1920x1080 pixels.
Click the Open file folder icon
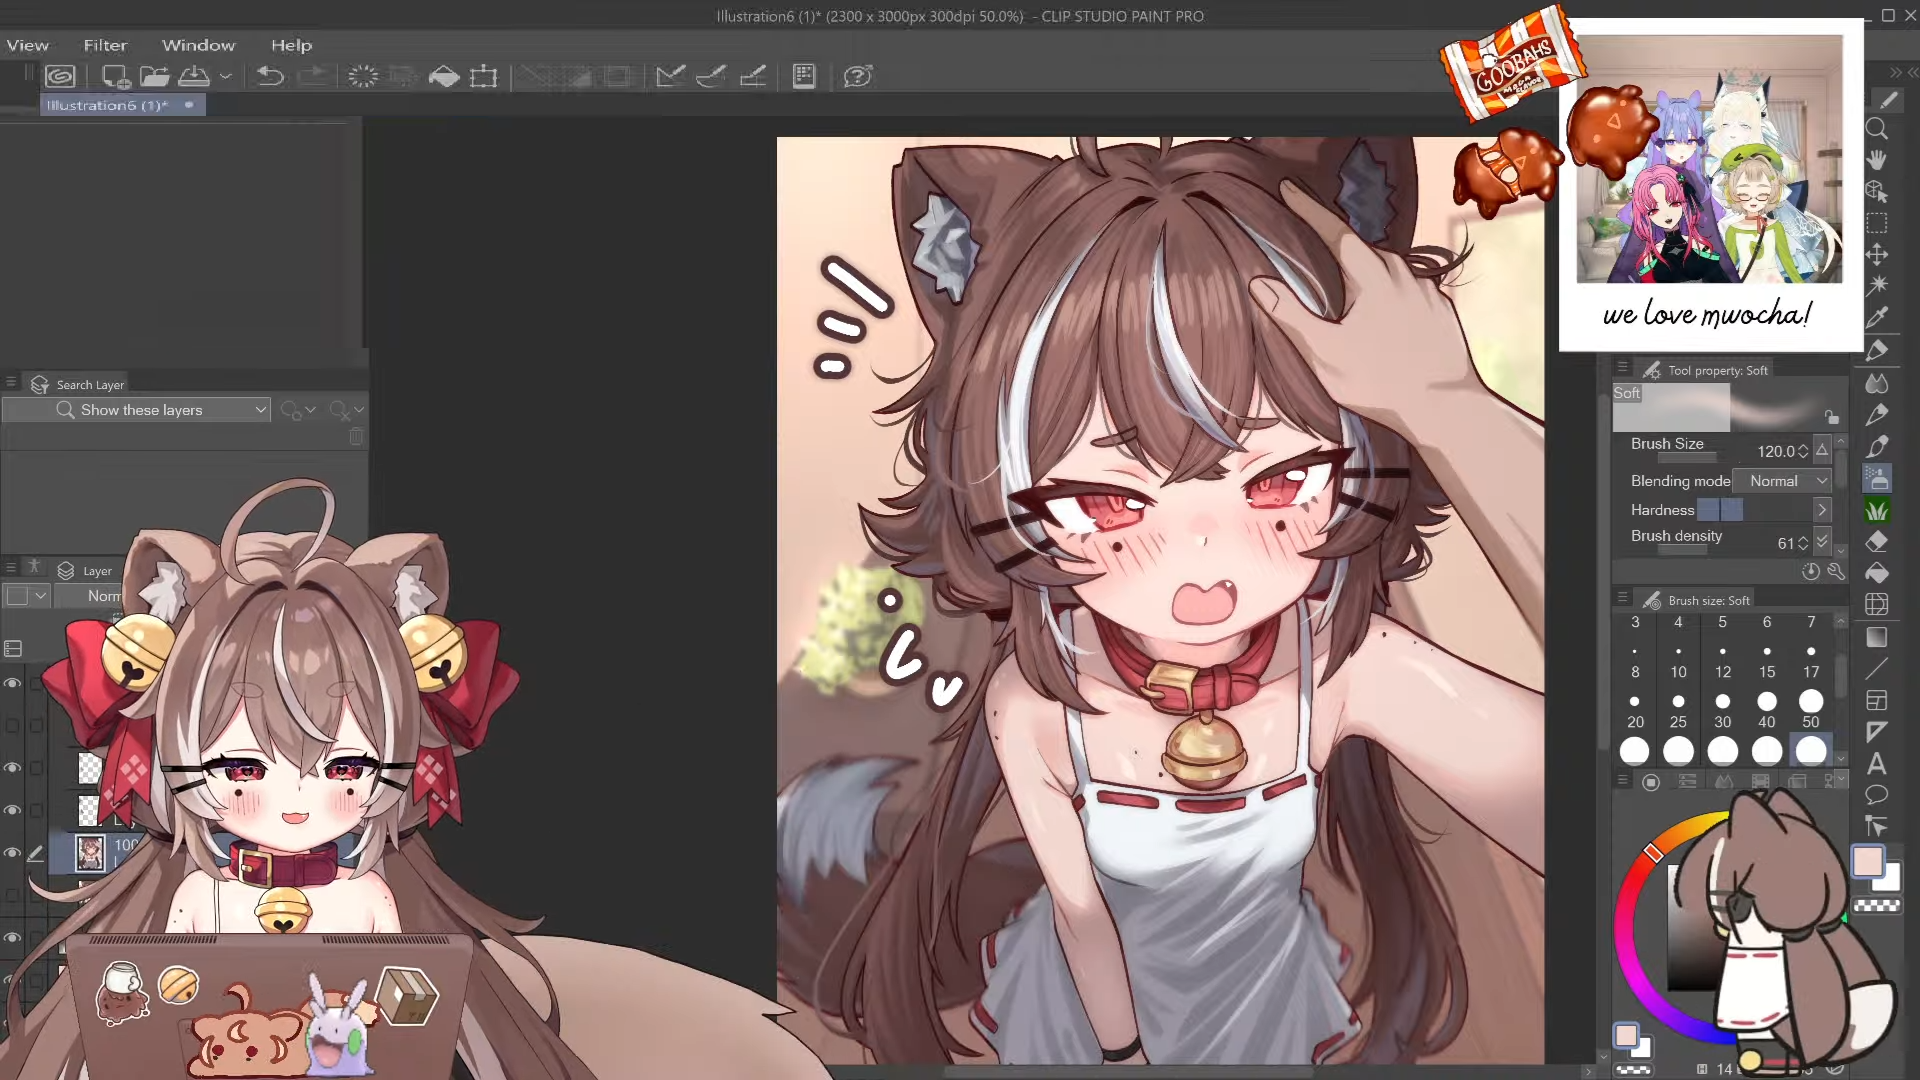pos(154,76)
